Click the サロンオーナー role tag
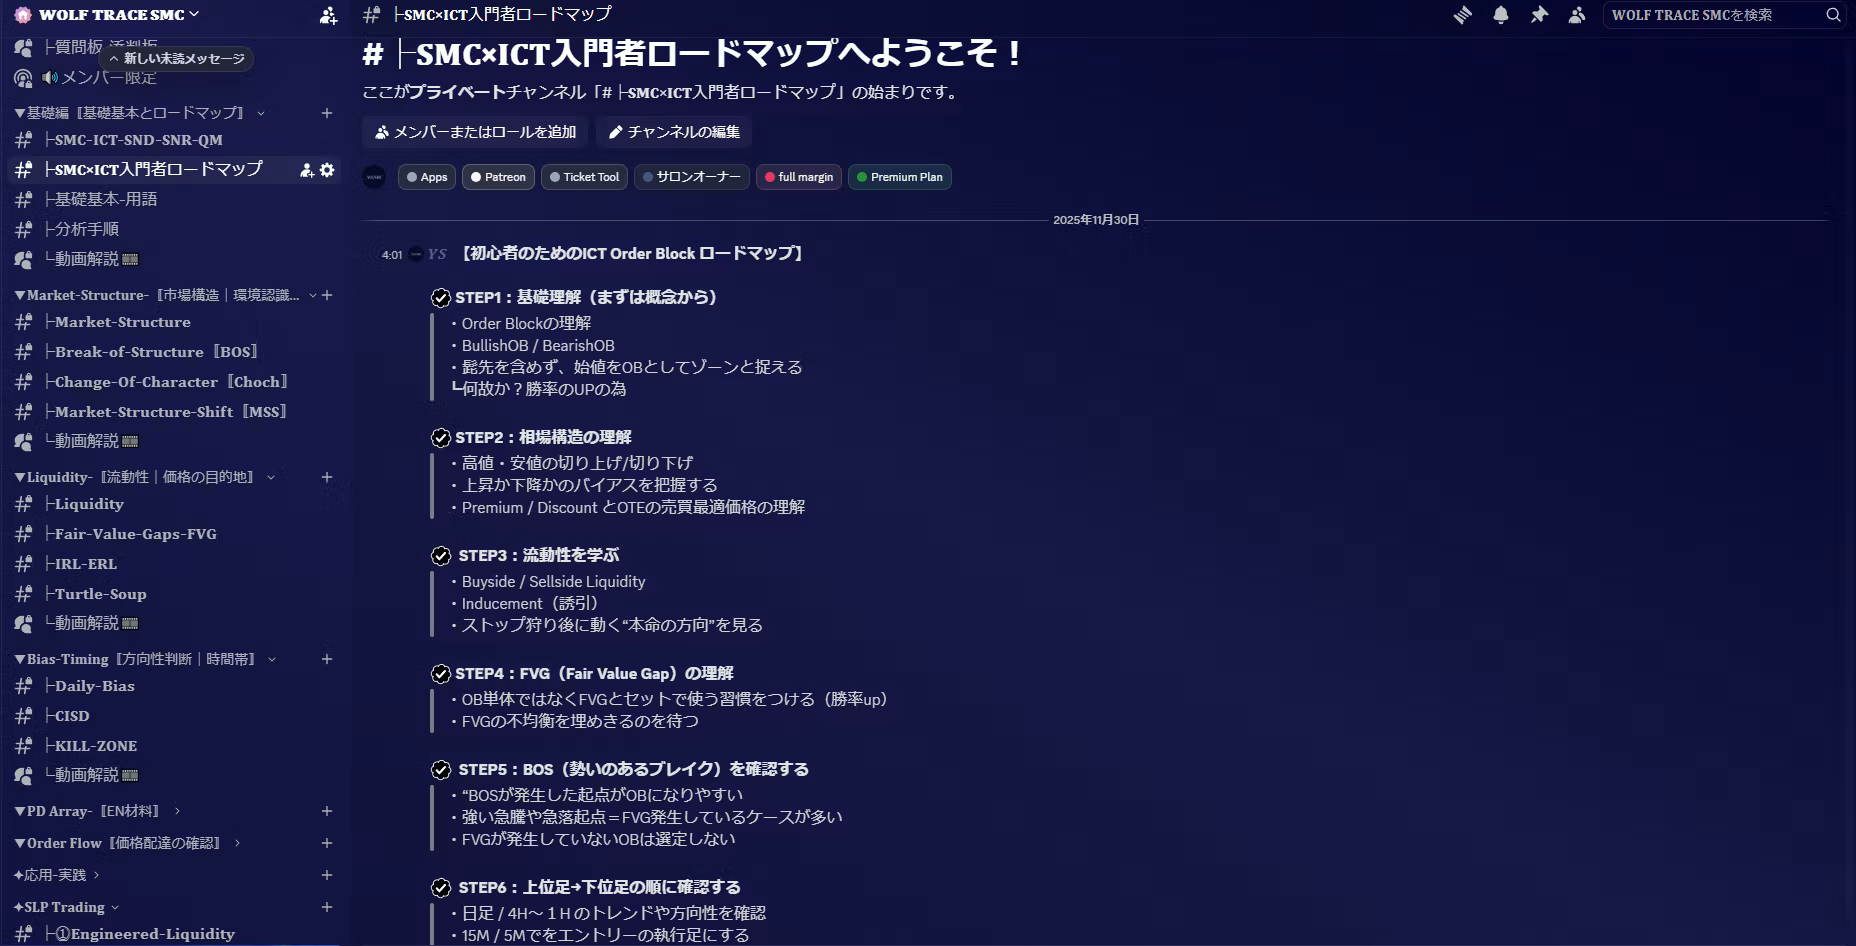Viewport: 1856px width, 946px height. point(692,177)
